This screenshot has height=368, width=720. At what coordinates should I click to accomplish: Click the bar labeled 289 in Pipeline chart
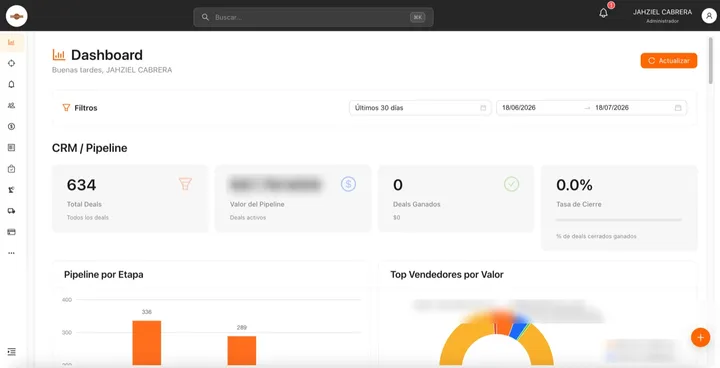coord(242,351)
